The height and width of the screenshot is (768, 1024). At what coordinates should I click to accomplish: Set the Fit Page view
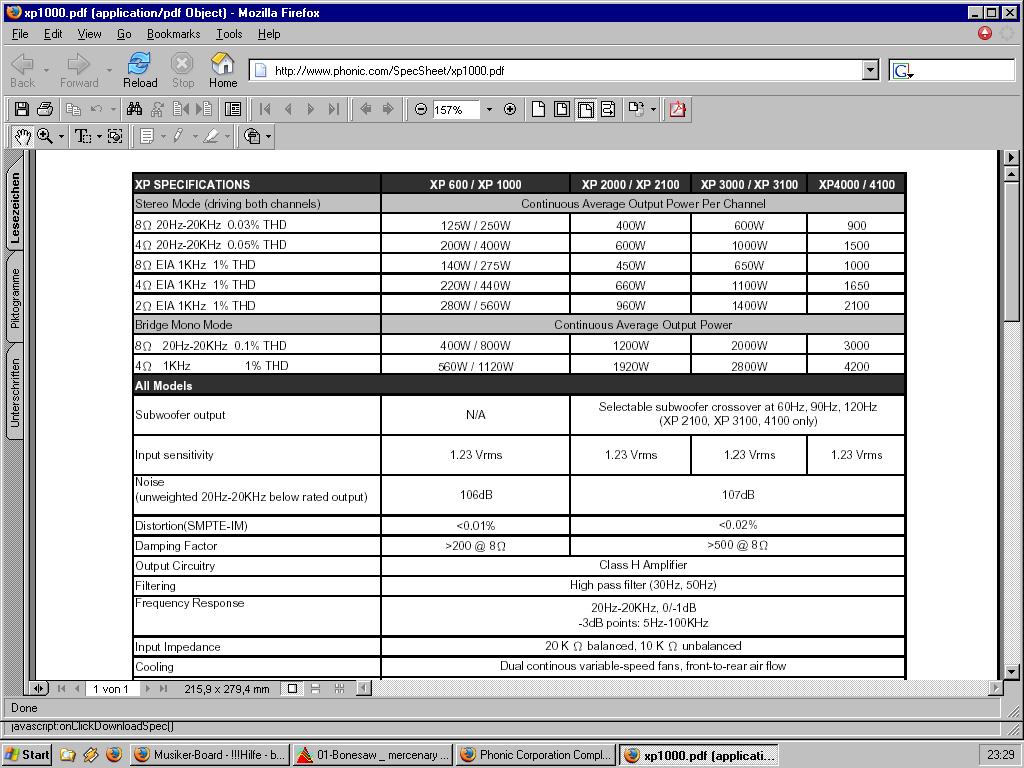[562, 109]
